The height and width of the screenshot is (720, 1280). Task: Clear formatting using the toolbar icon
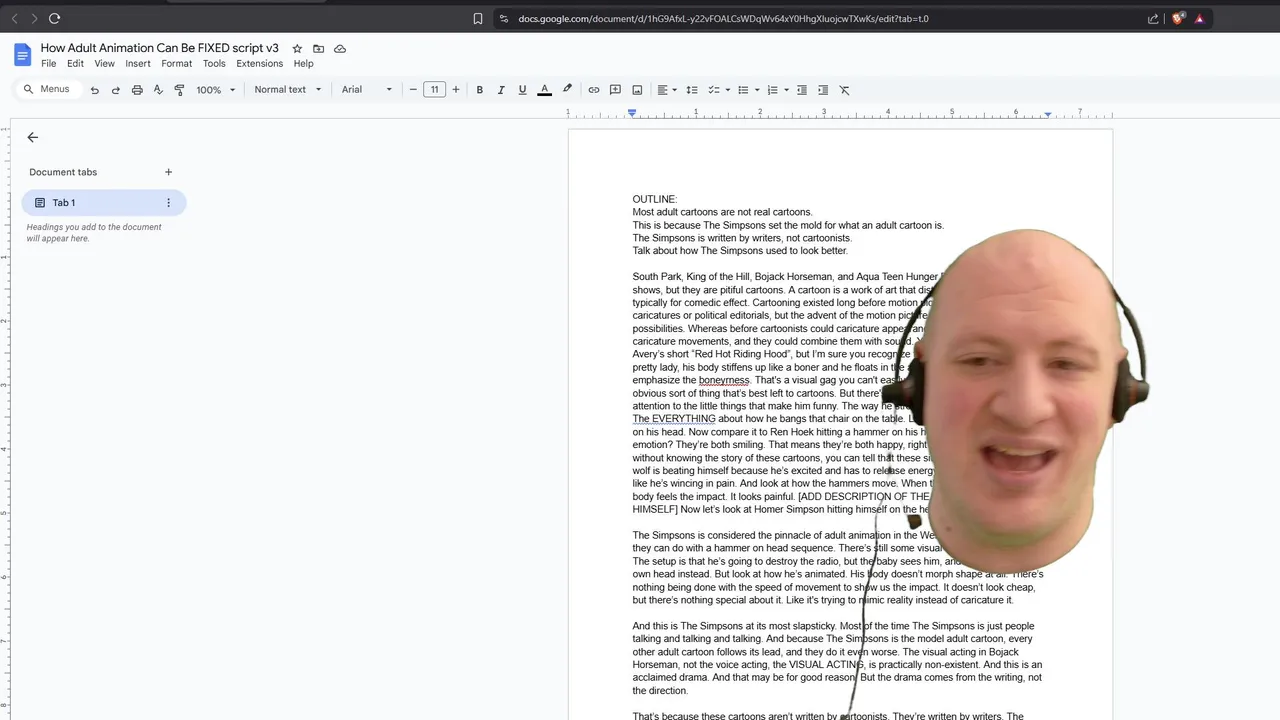(x=844, y=90)
